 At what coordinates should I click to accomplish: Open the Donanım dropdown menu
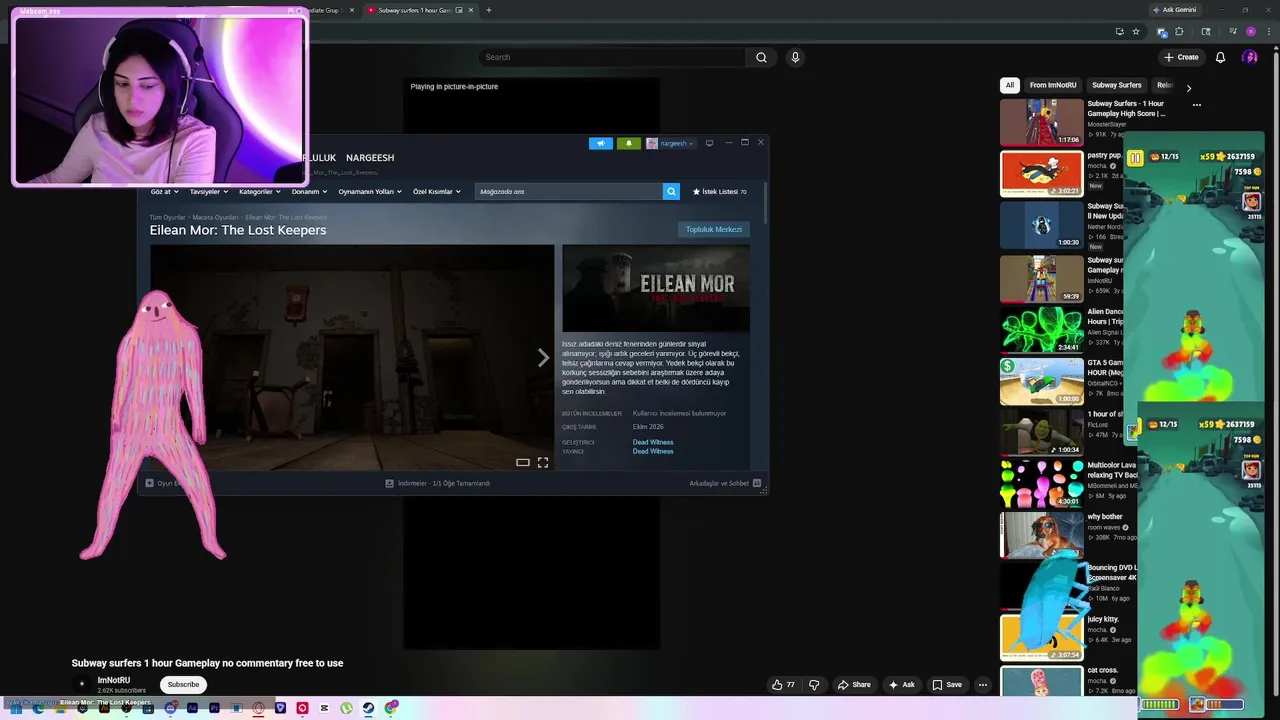(309, 191)
